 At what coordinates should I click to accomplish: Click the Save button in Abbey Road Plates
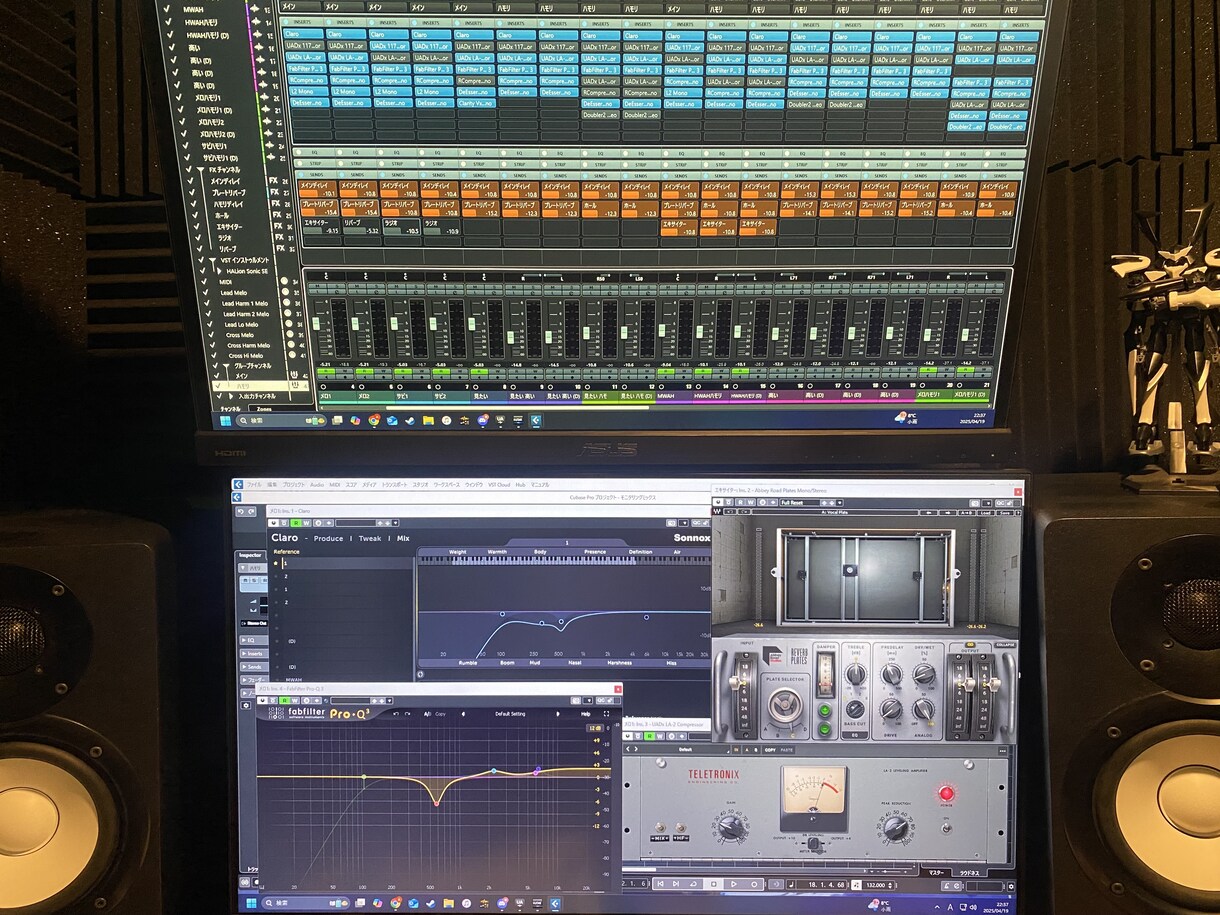(1004, 512)
